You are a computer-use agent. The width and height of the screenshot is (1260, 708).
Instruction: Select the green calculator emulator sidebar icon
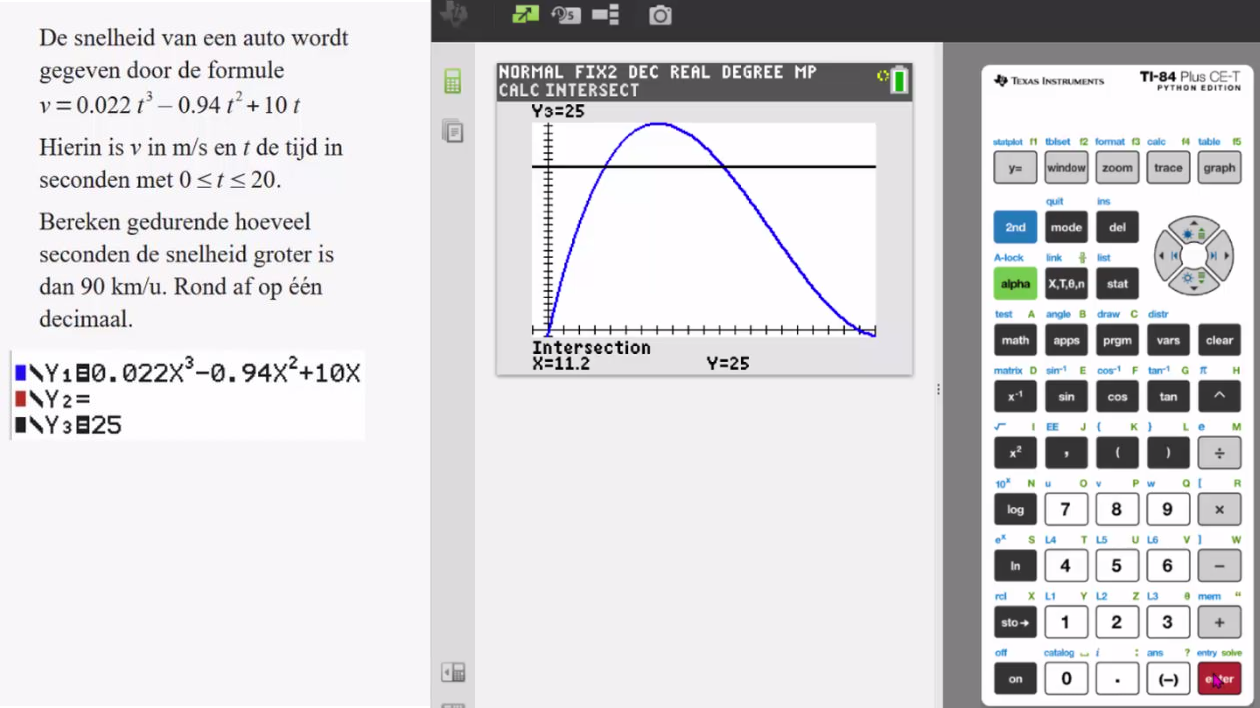click(x=453, y=82)
